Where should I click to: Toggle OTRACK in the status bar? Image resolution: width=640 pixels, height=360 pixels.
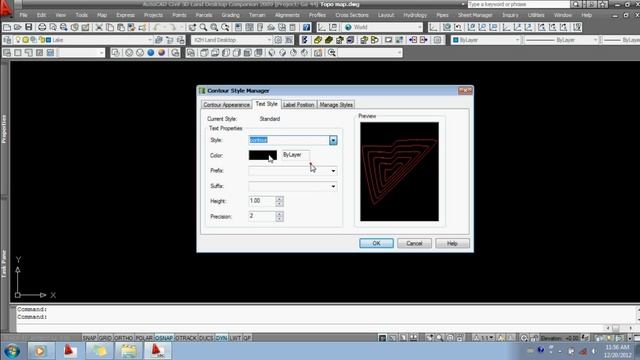tap(186, 338)
